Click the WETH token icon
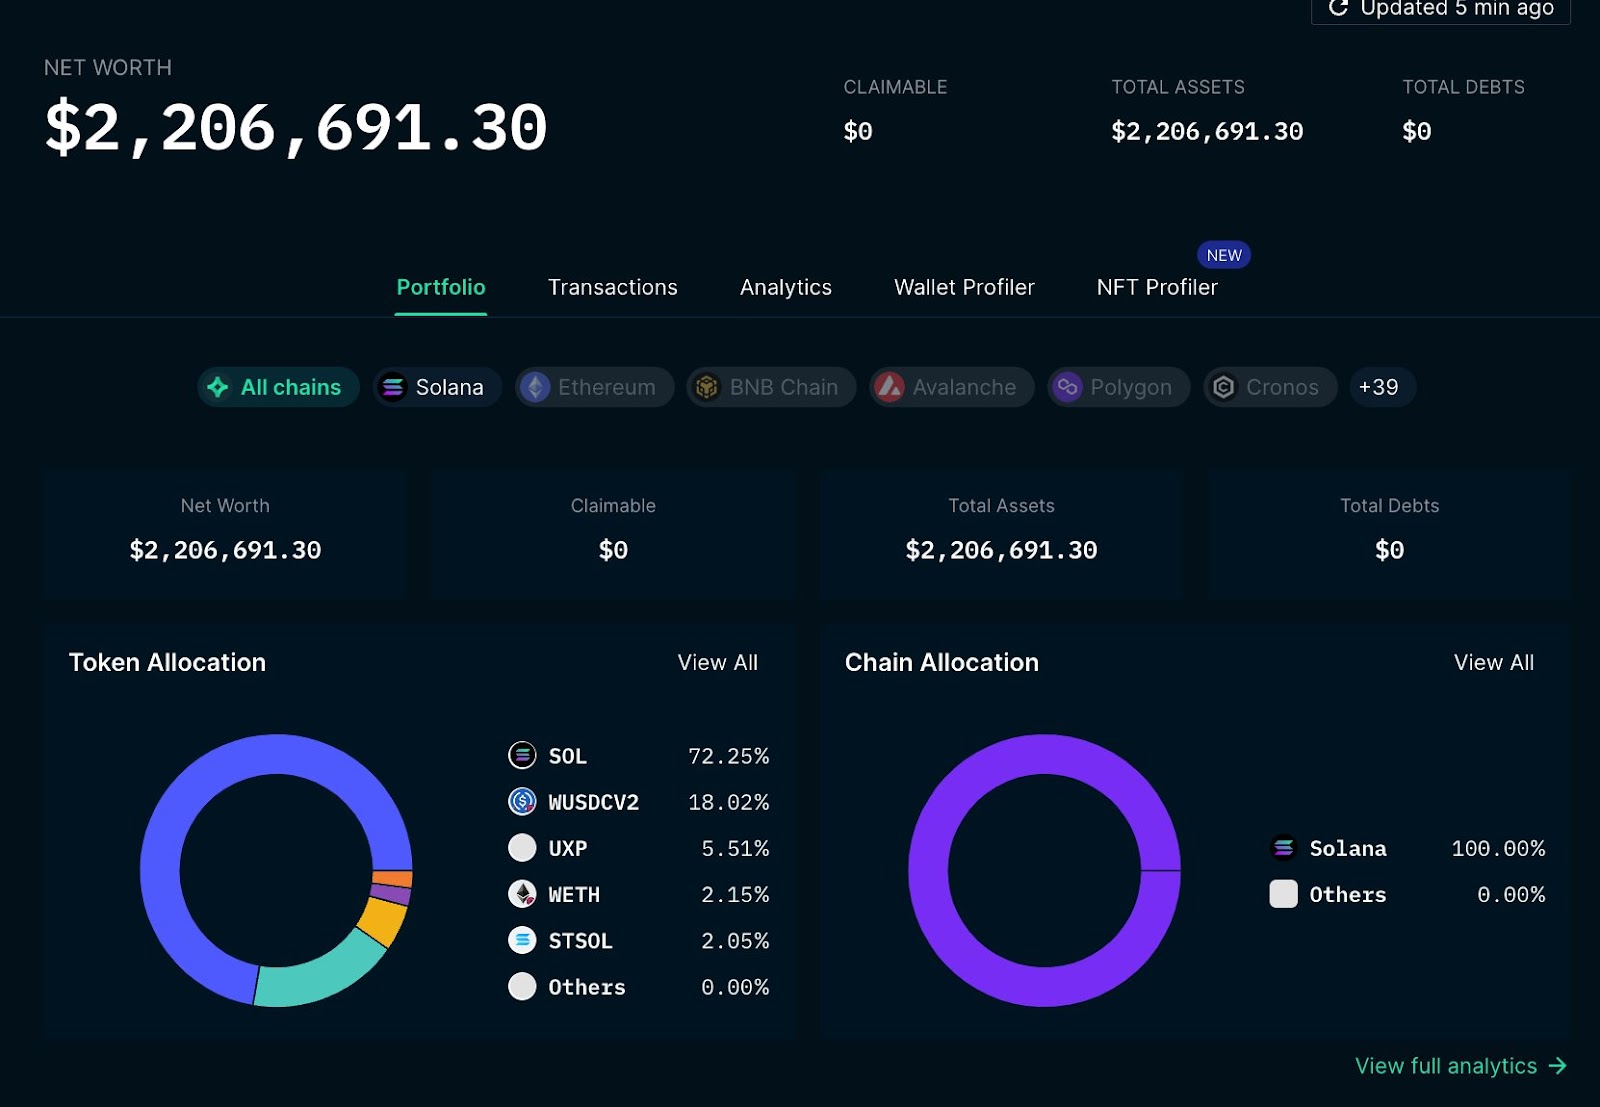Viewport: 1600px width, 1107px height. point(522,893)
